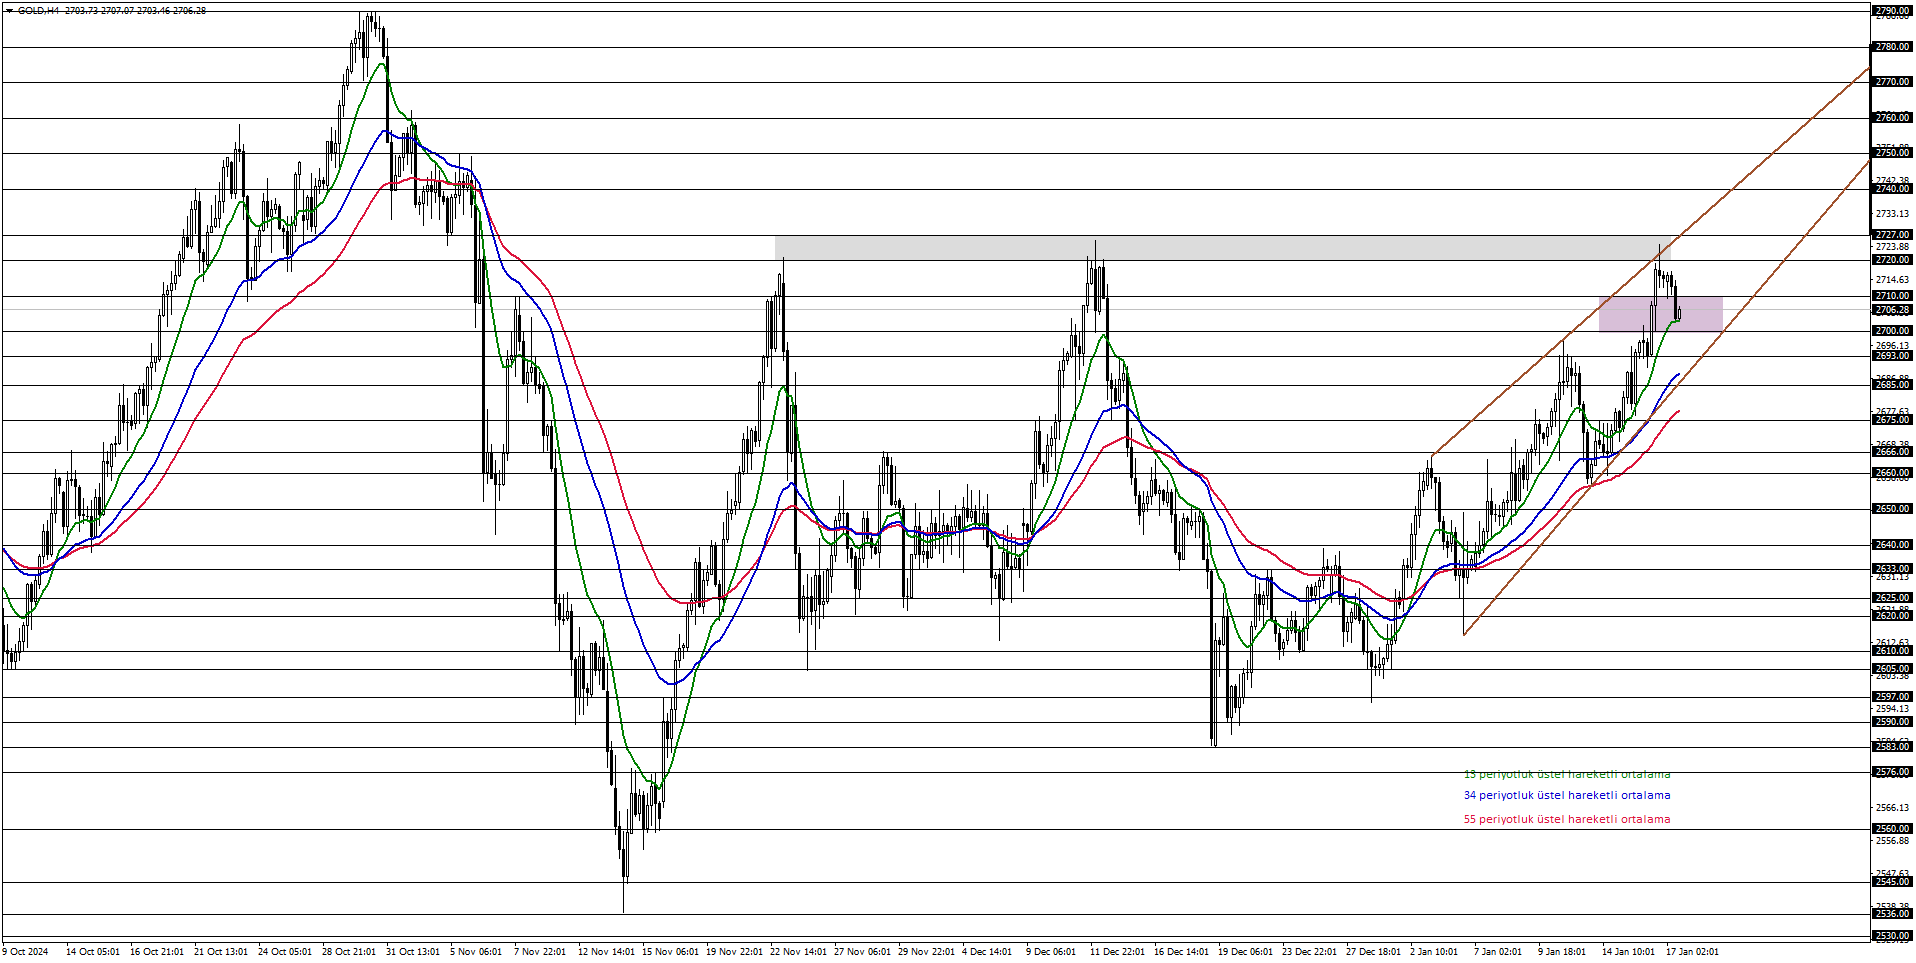Click the 2714.63 price scale value
This screenshot has height=963, width=1916.
1893,280
